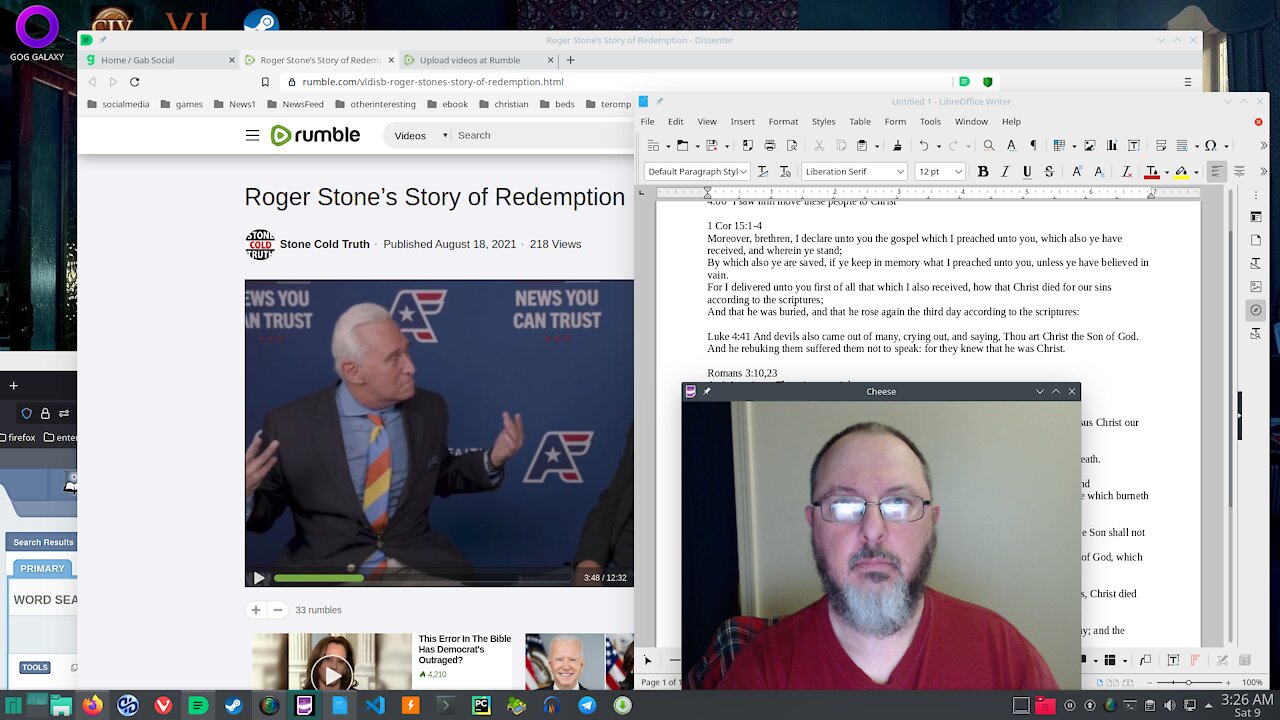This screenshot has width=1280, height=720.
Task: Enable Align Left in Writer
Action: click(x=1216, y=172)
